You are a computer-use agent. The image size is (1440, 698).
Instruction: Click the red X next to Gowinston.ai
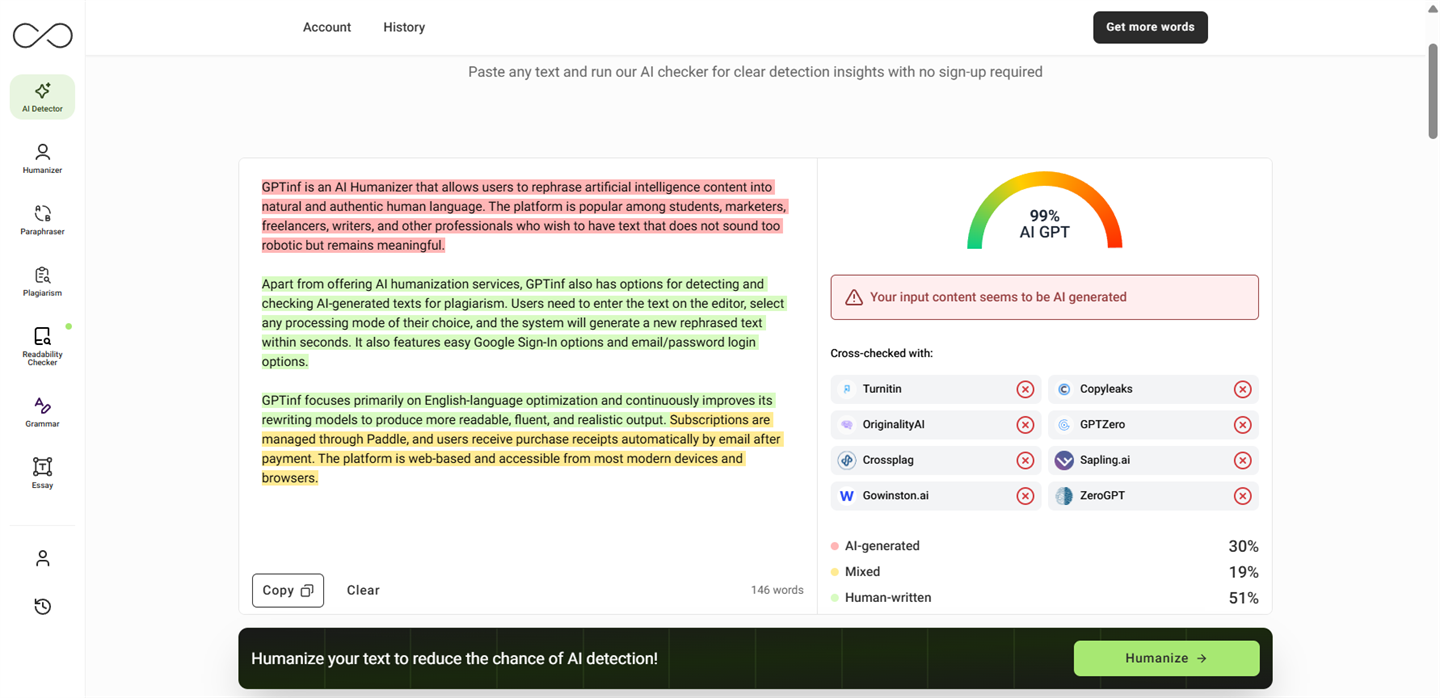[x=1025, y=496]
